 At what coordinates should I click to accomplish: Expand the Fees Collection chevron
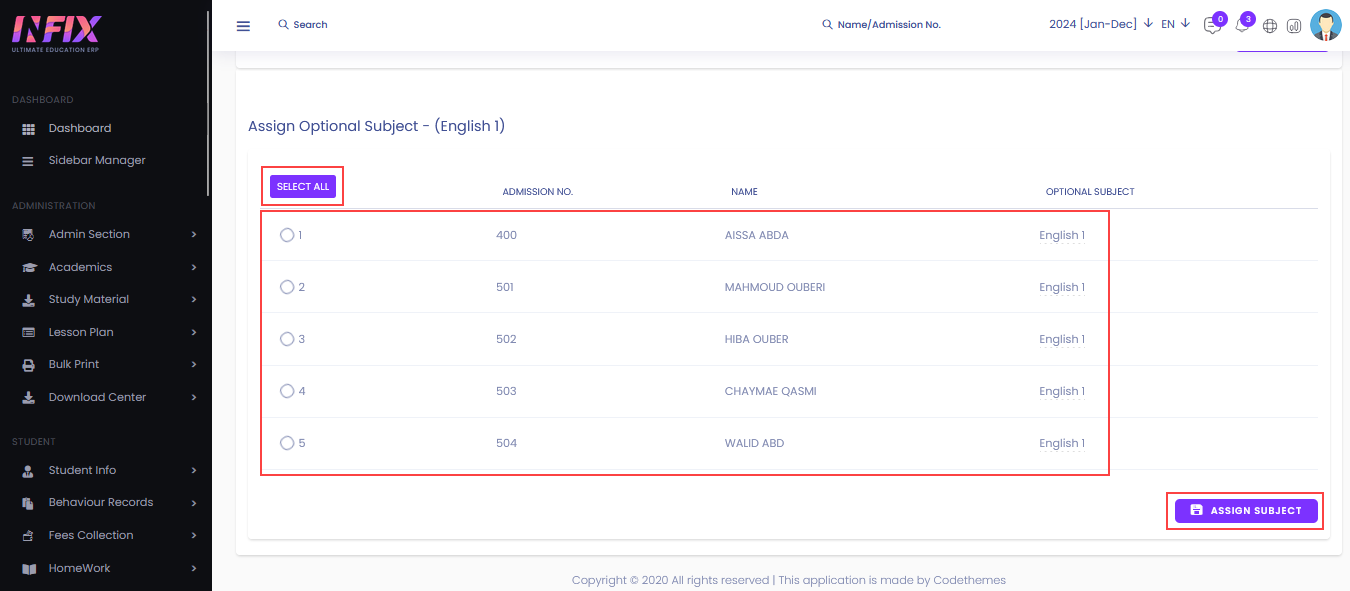point(194,536)
